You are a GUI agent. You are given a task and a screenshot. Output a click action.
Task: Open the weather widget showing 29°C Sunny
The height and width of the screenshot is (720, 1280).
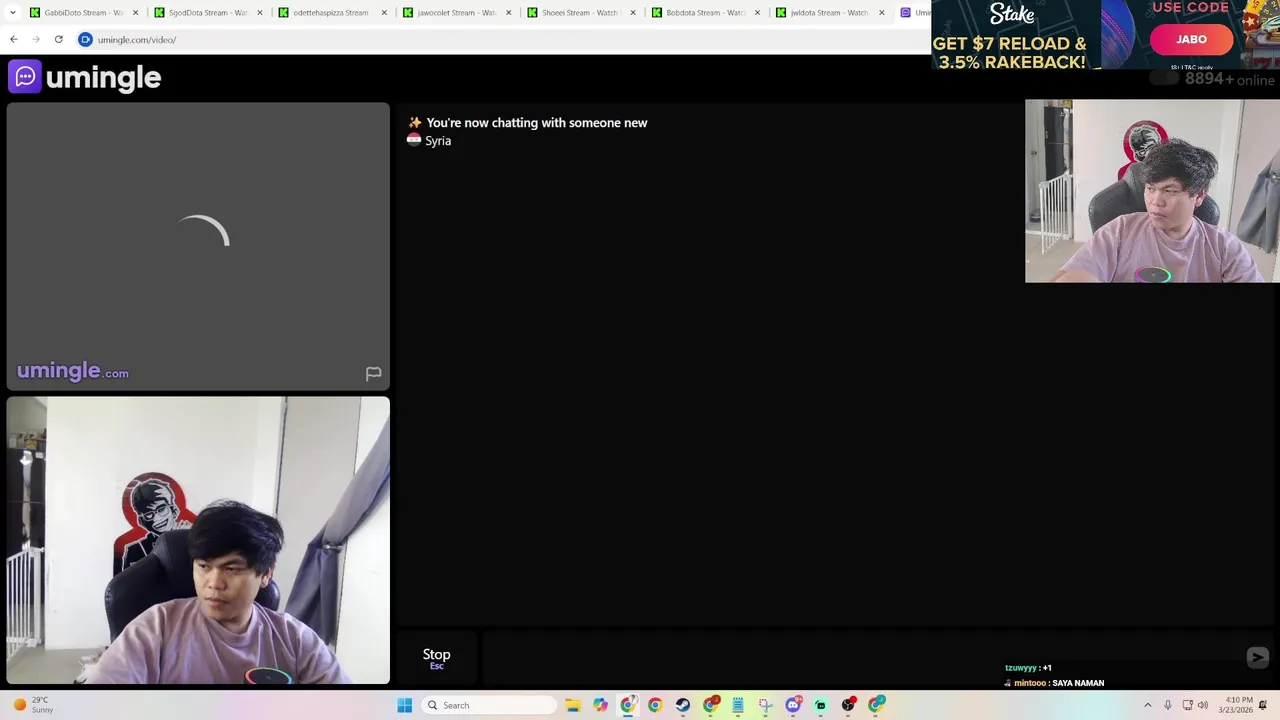33,705
